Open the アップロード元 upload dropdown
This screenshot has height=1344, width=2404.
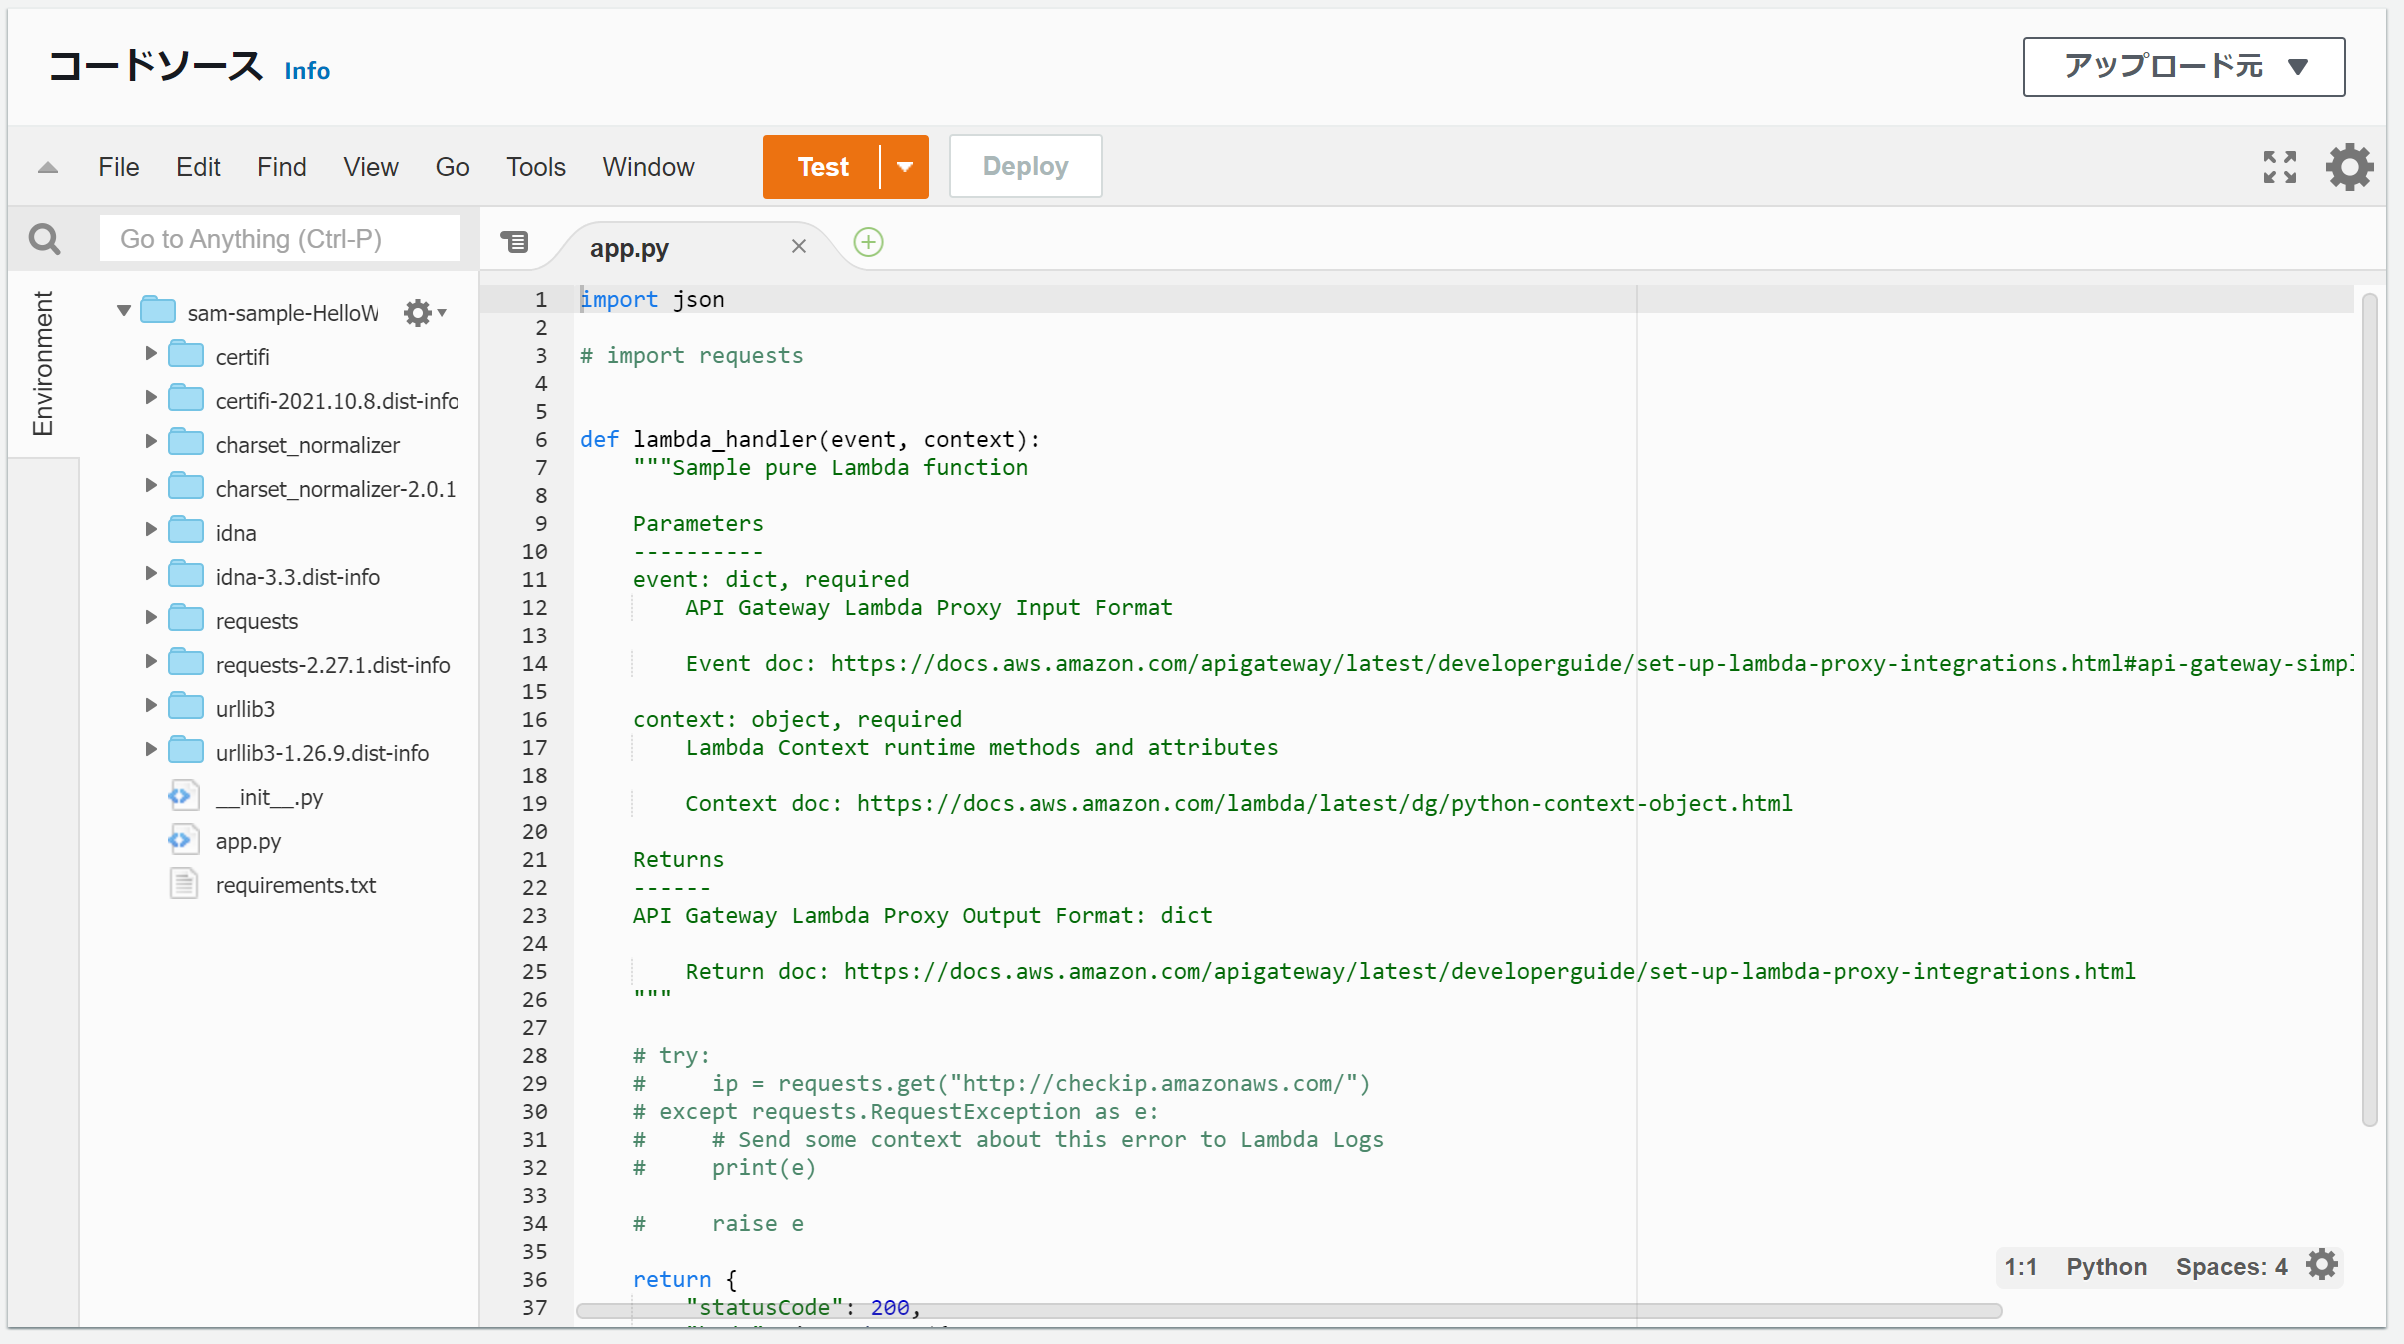2183,66
